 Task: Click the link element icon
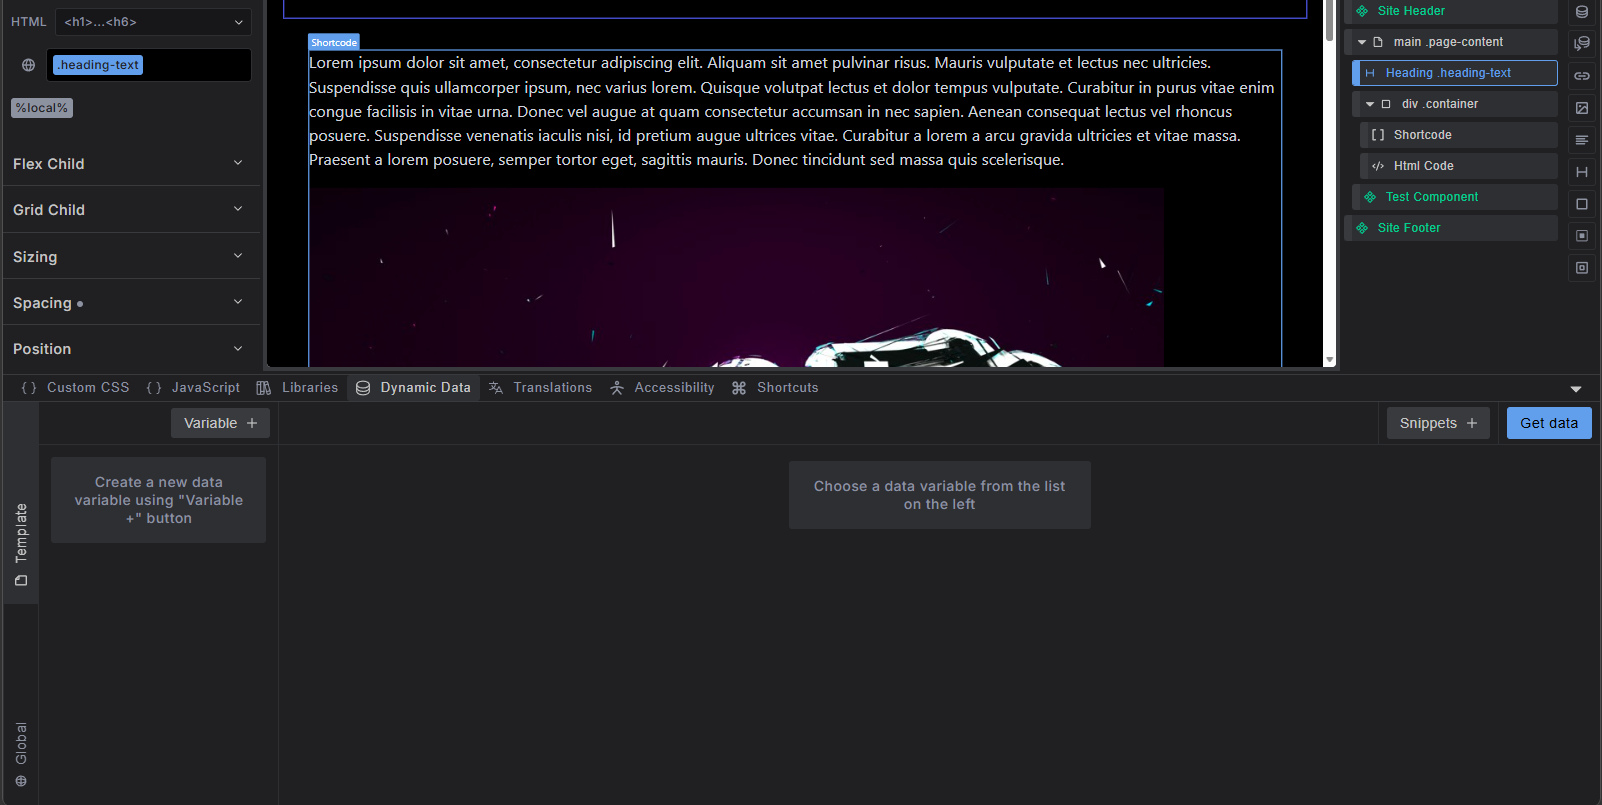(x=1581, y=76)
